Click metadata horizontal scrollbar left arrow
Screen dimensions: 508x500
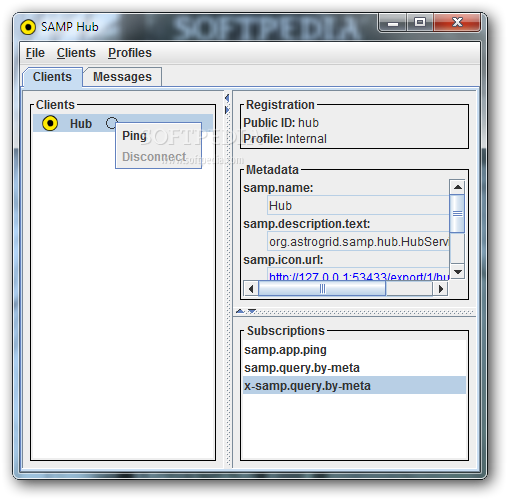point(251,289)
